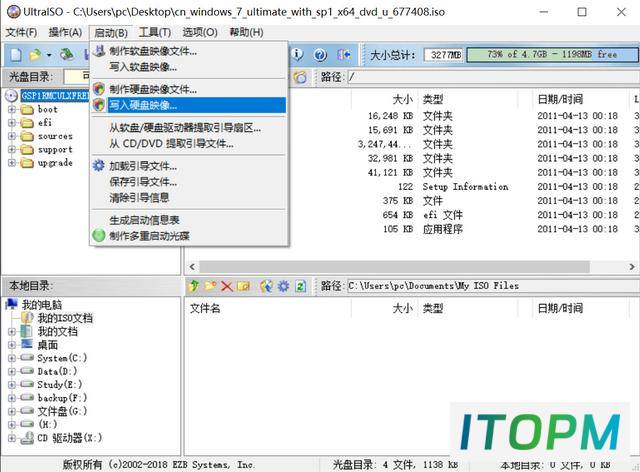The image size is (640, 472).
Task: Click the Refresh page icon in local toolbar
Action: (300, 286)
